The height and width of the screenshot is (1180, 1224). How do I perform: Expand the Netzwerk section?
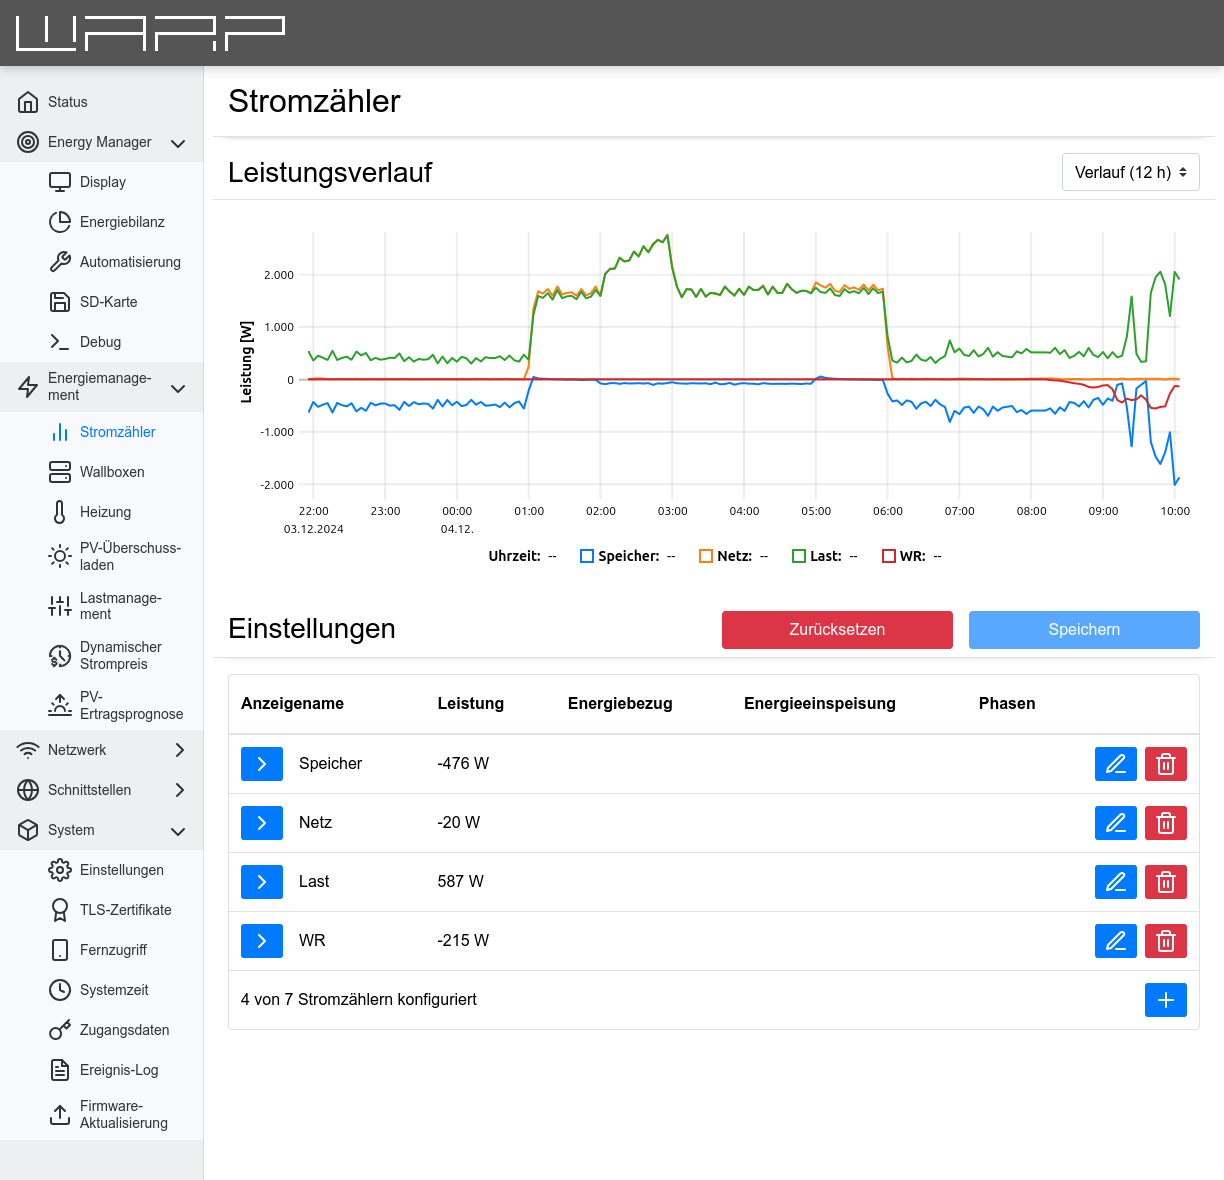[x=178, y=749]
